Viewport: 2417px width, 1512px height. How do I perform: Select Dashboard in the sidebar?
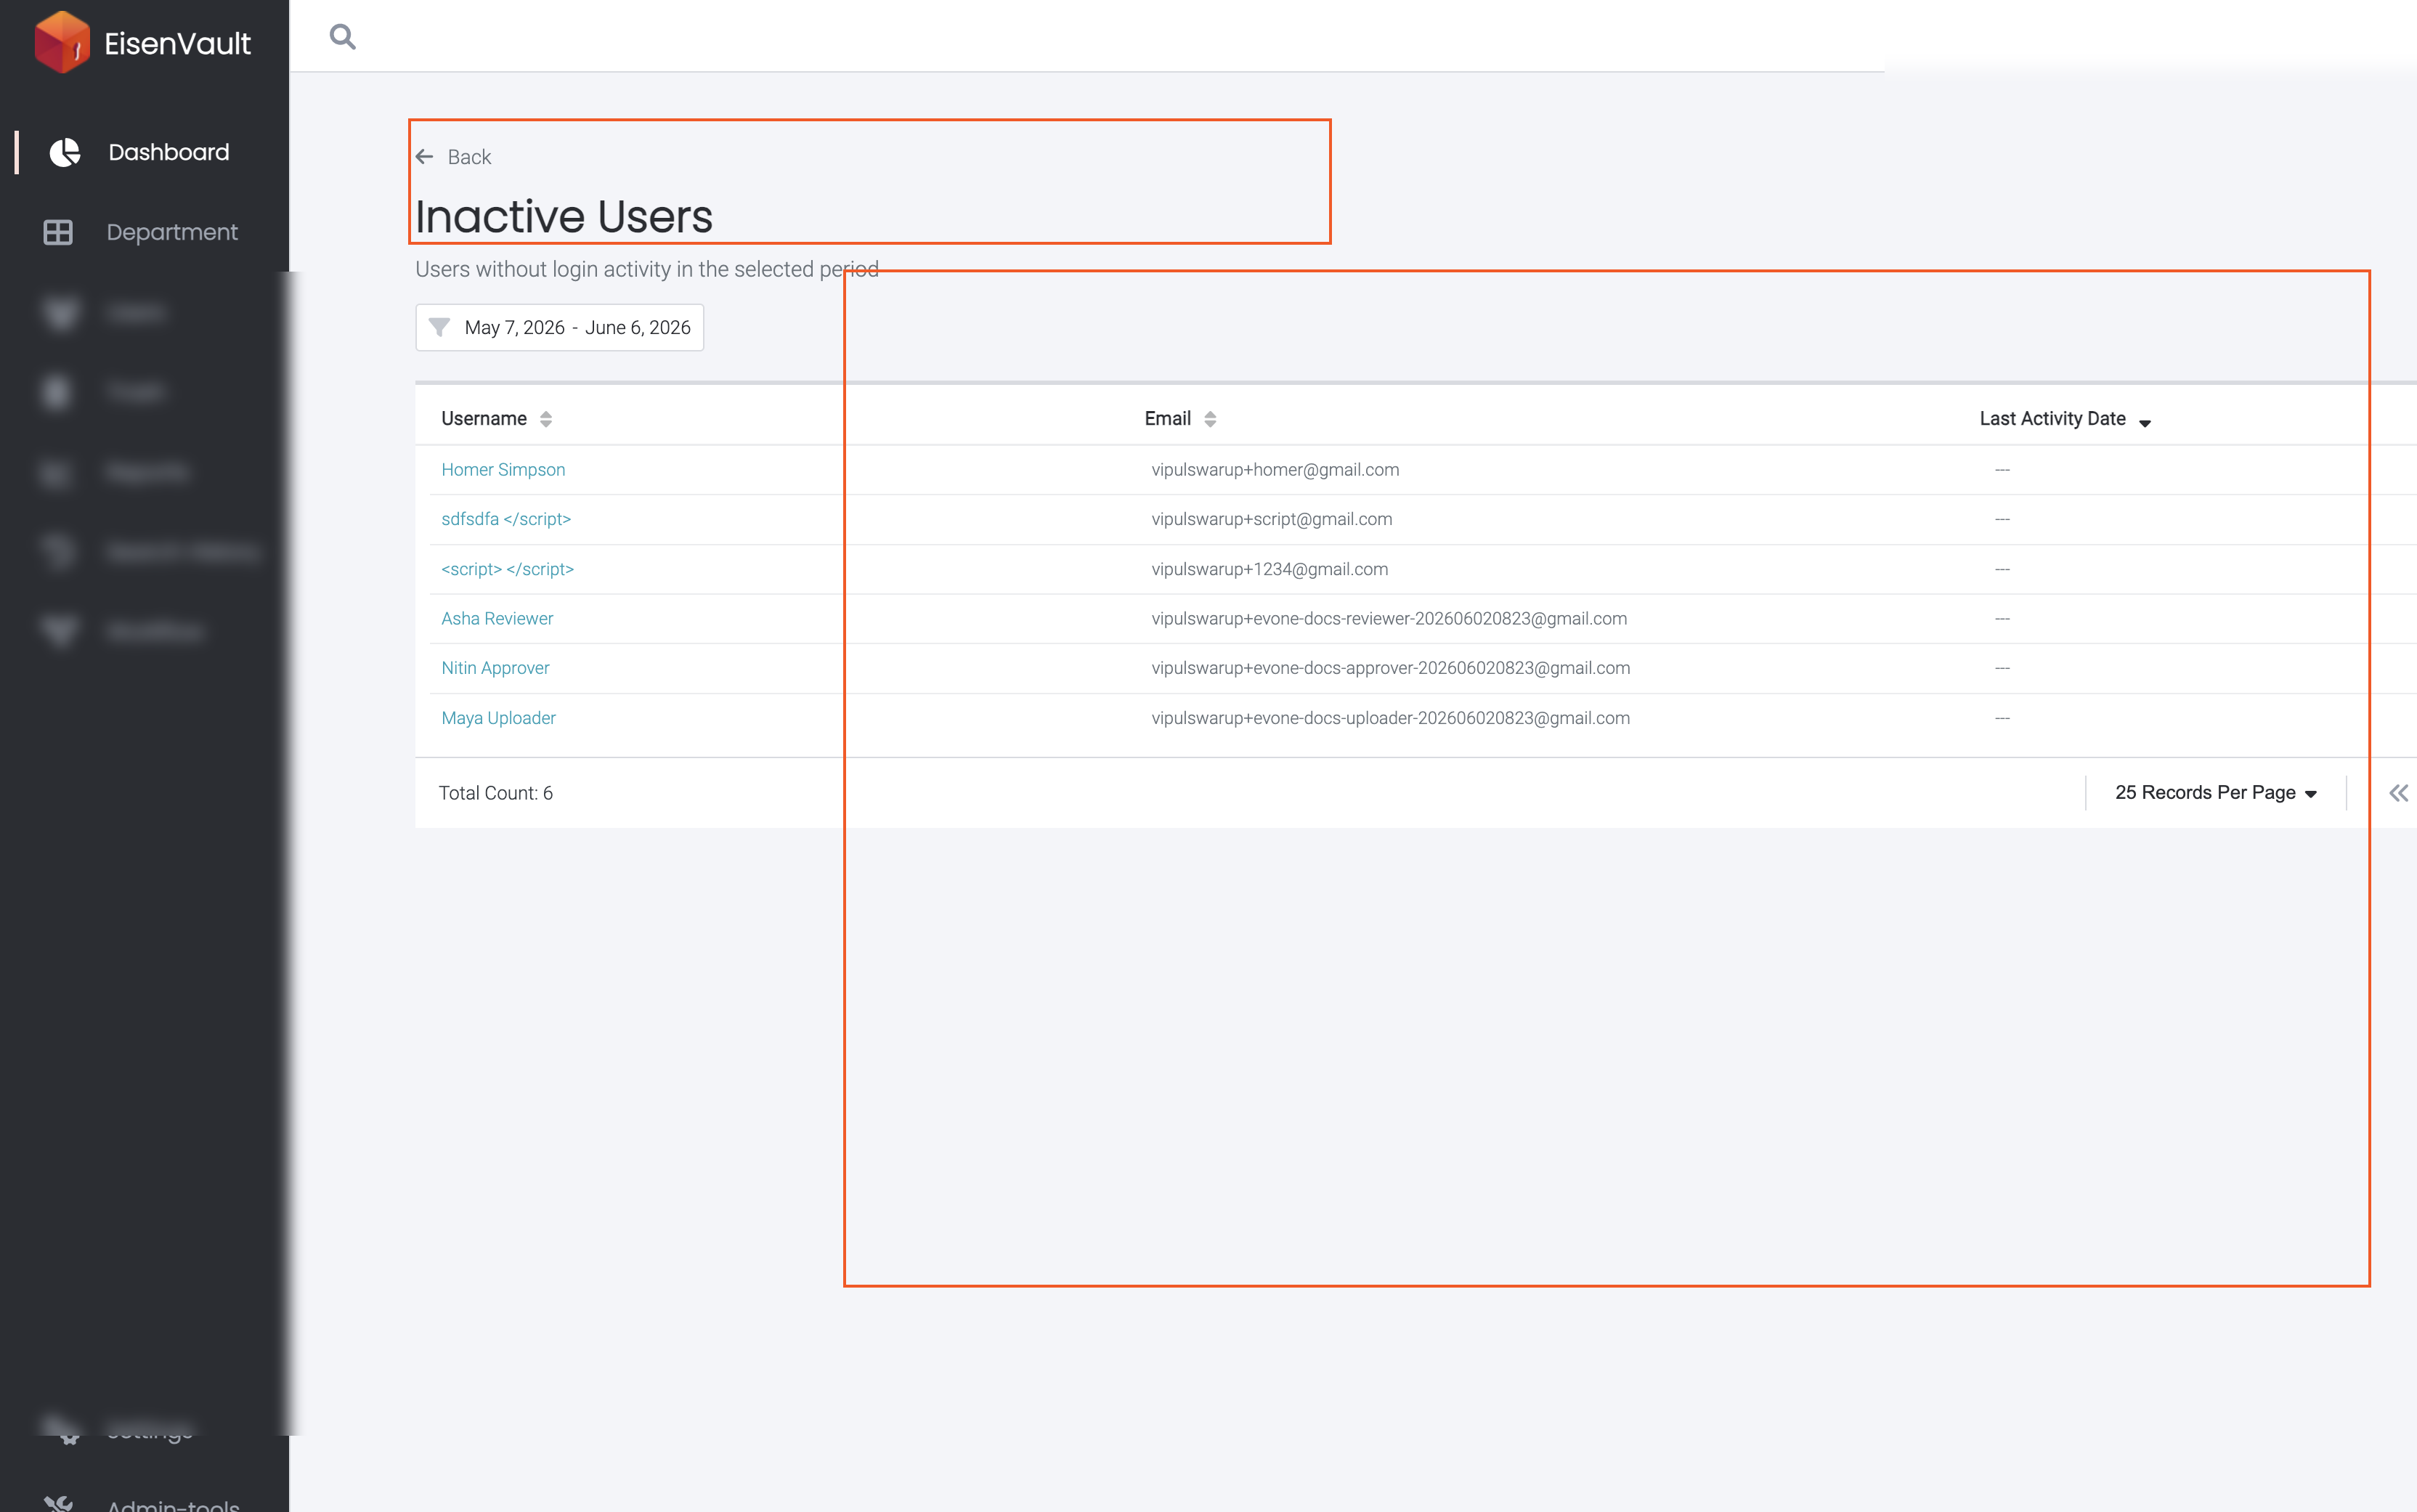pos(169,152)
